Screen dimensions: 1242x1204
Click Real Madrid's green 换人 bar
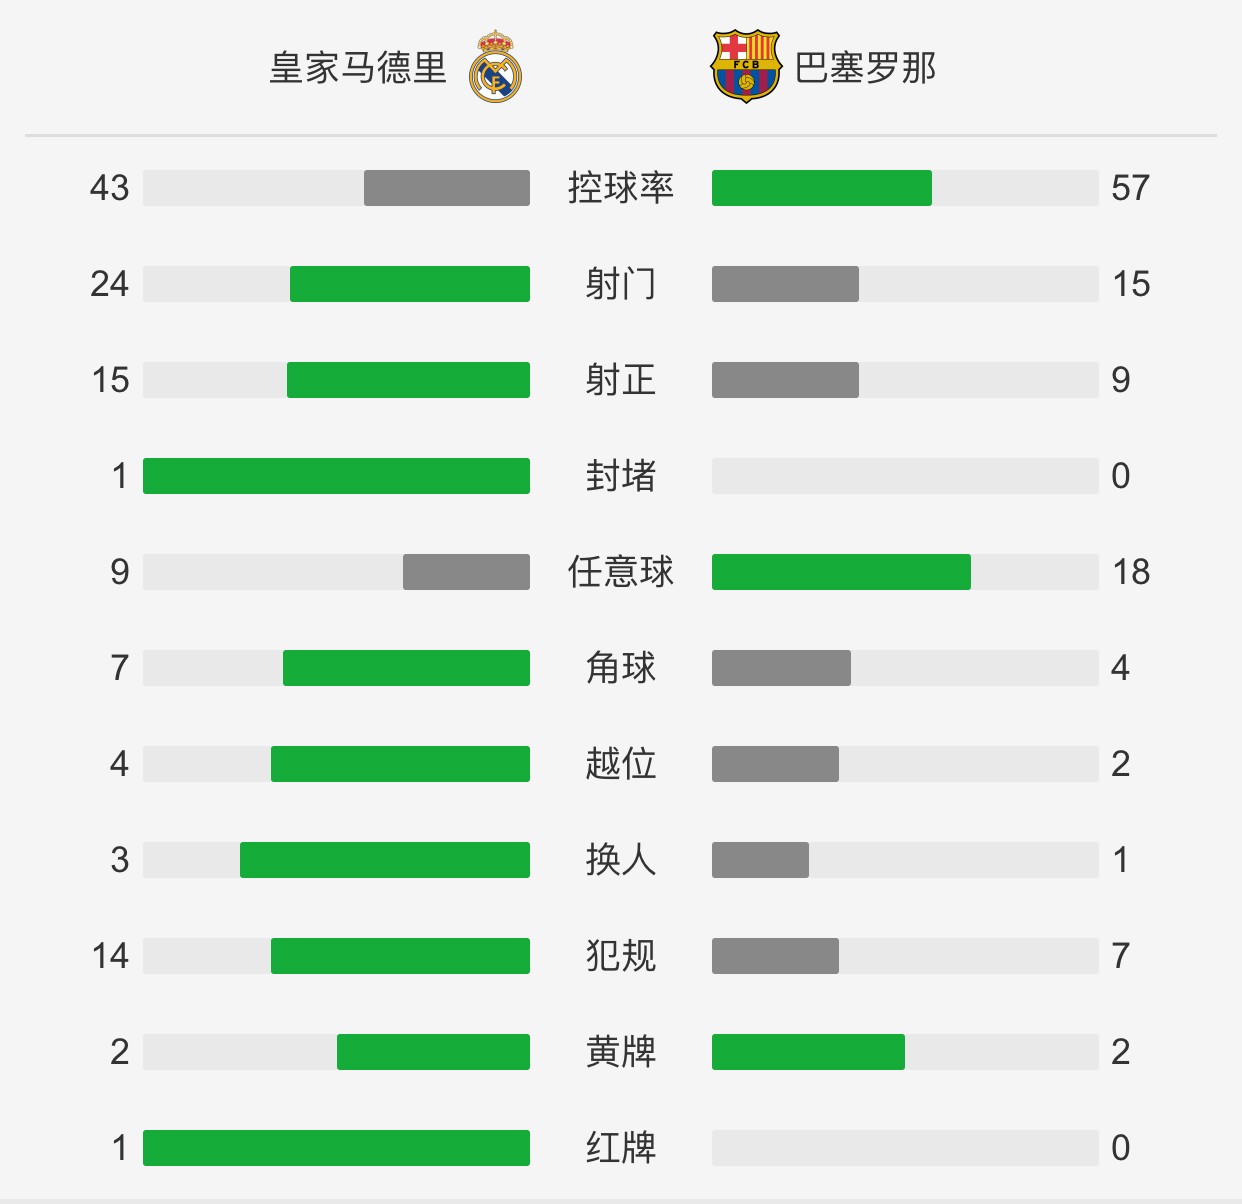pyautogui.click(x=385, y=860)
